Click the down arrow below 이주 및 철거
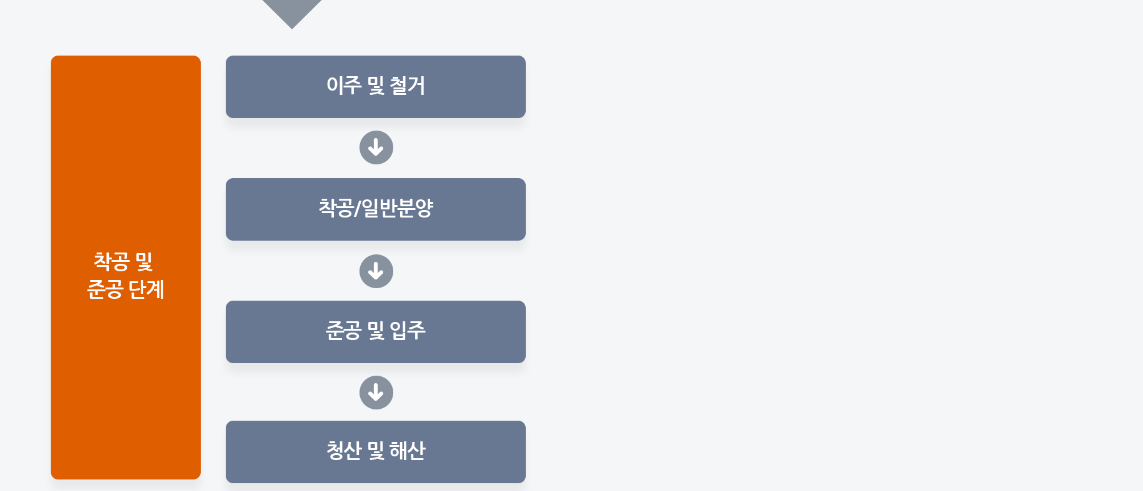Screen dimensions: 1143x491 click(x=376, y=148)
